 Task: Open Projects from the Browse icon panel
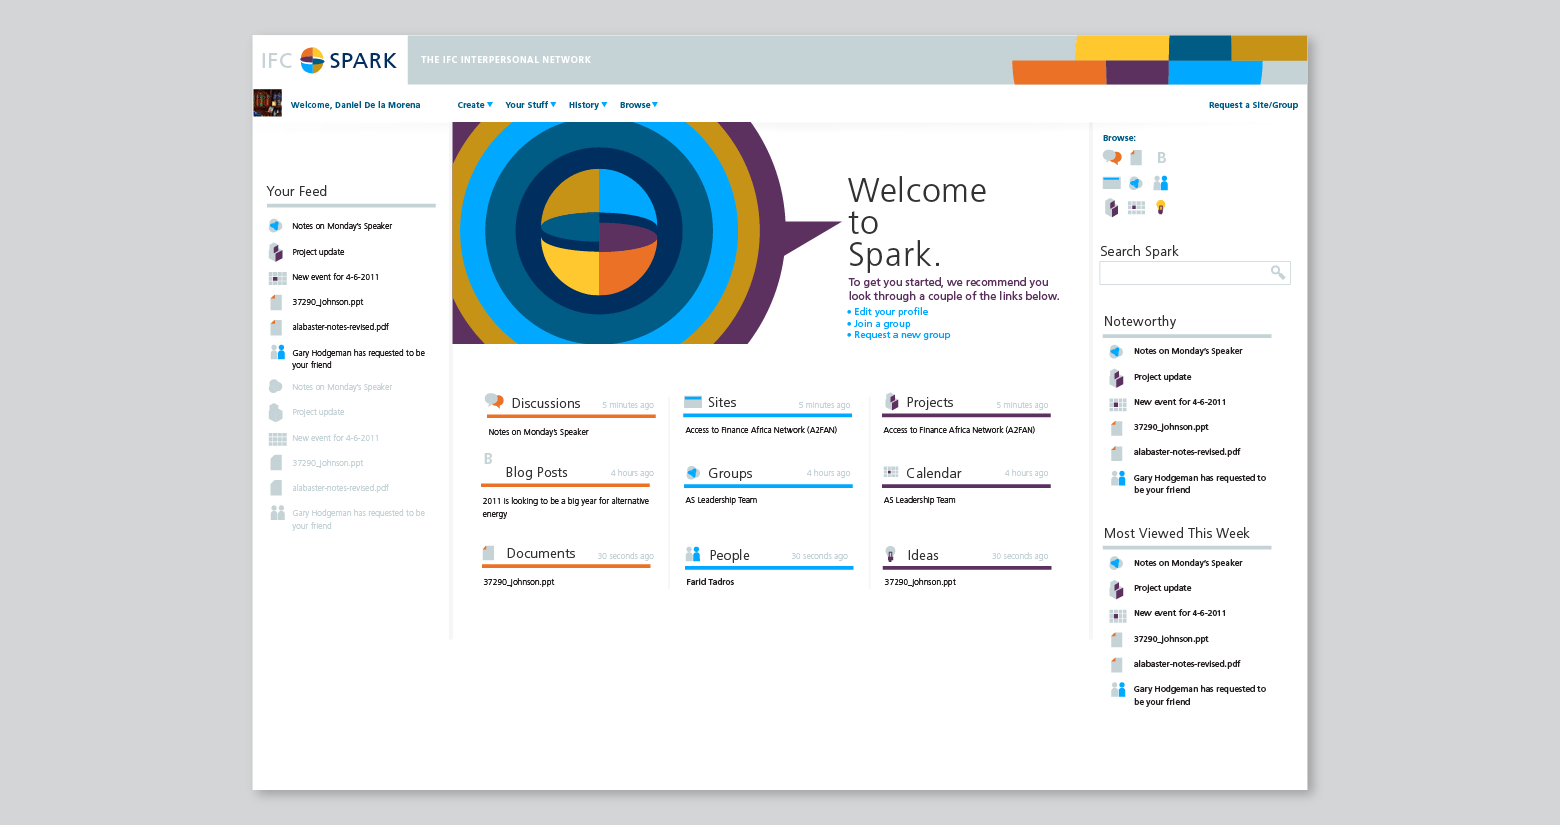[x=1111, y=207]
